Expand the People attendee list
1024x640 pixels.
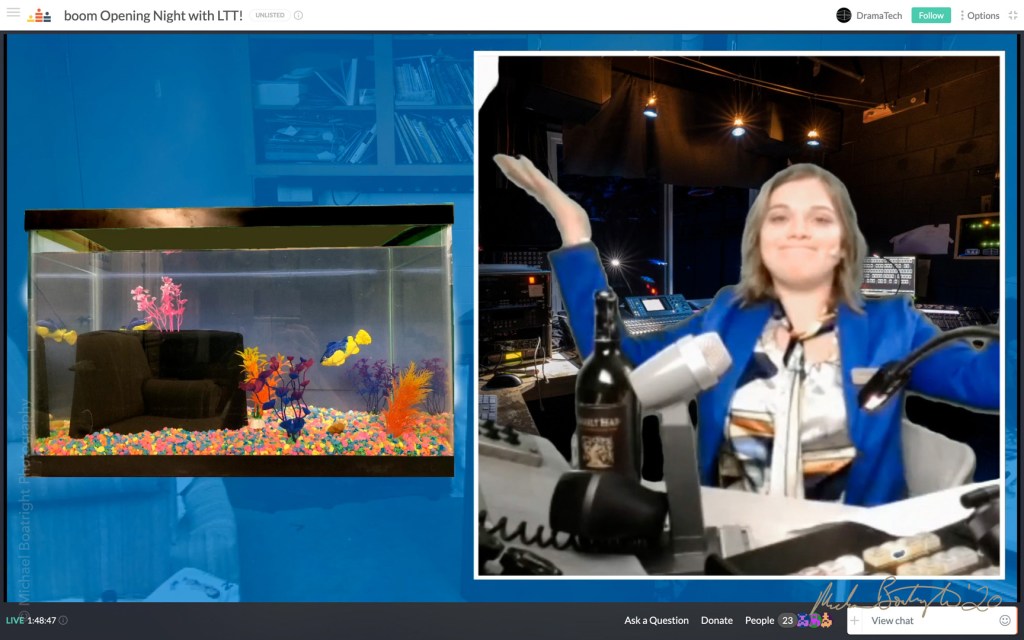point(759,620)
